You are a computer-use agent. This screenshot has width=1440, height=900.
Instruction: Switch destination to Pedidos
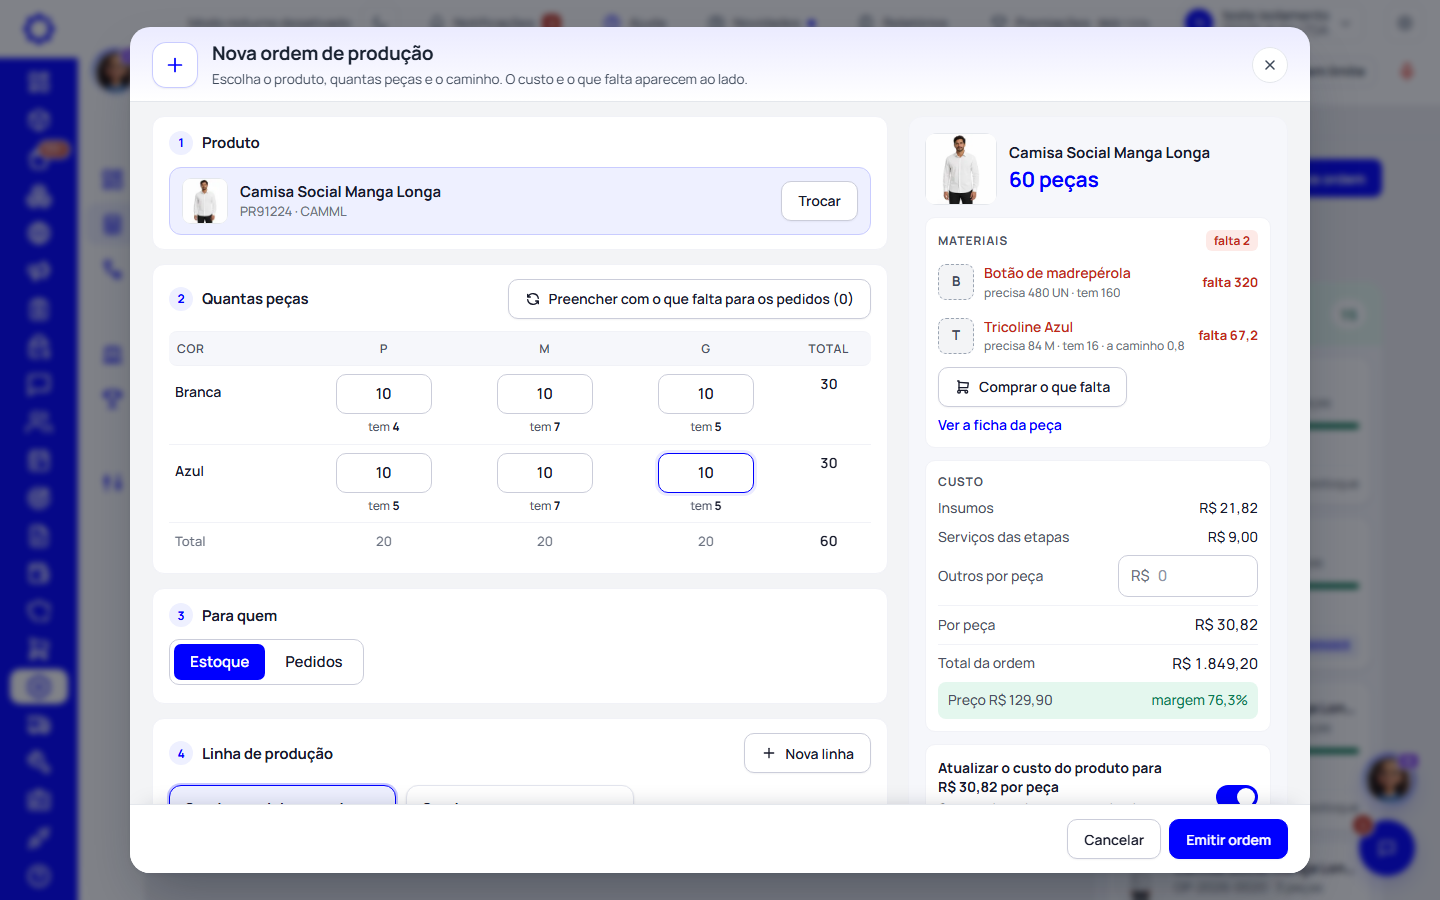[313, 662]
